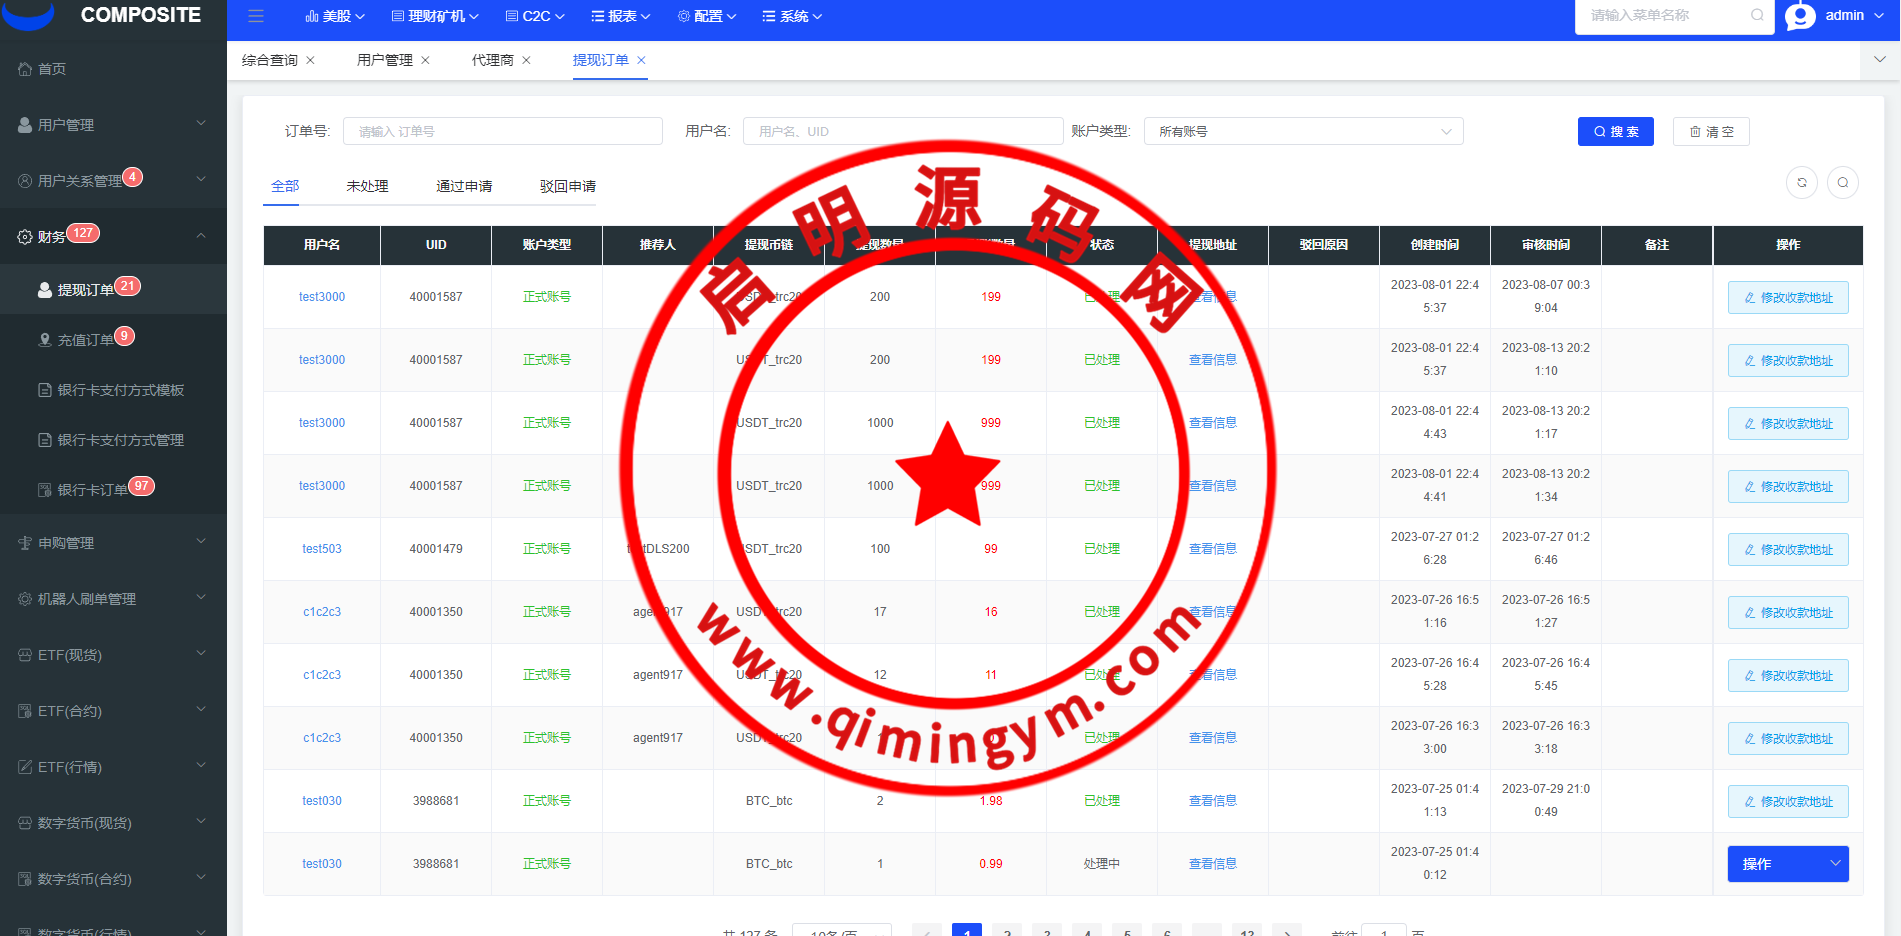Click the round search toggle icon
This screenshot has width=1901, height=936.
(1842, 183)
